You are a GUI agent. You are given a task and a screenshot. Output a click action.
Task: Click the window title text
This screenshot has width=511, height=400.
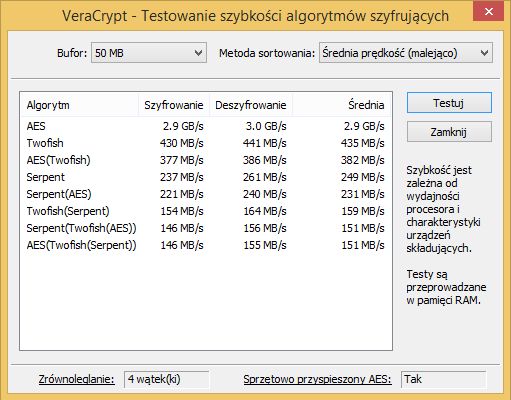coord(255,16)
